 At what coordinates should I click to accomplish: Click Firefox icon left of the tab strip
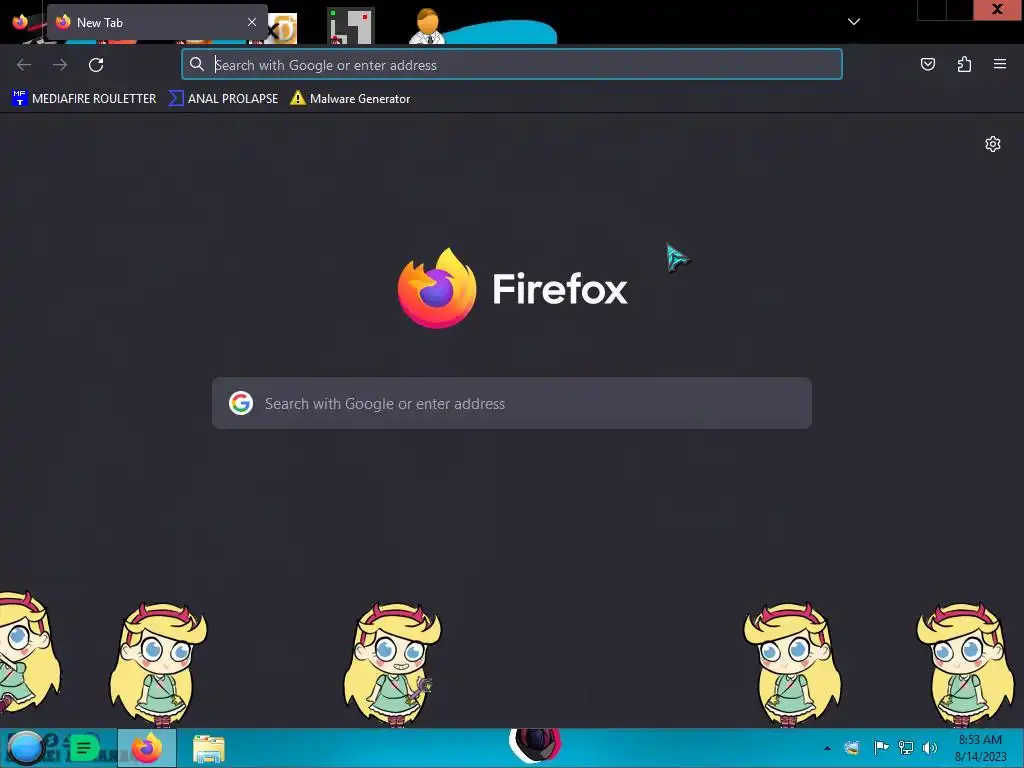pos(20,22)
